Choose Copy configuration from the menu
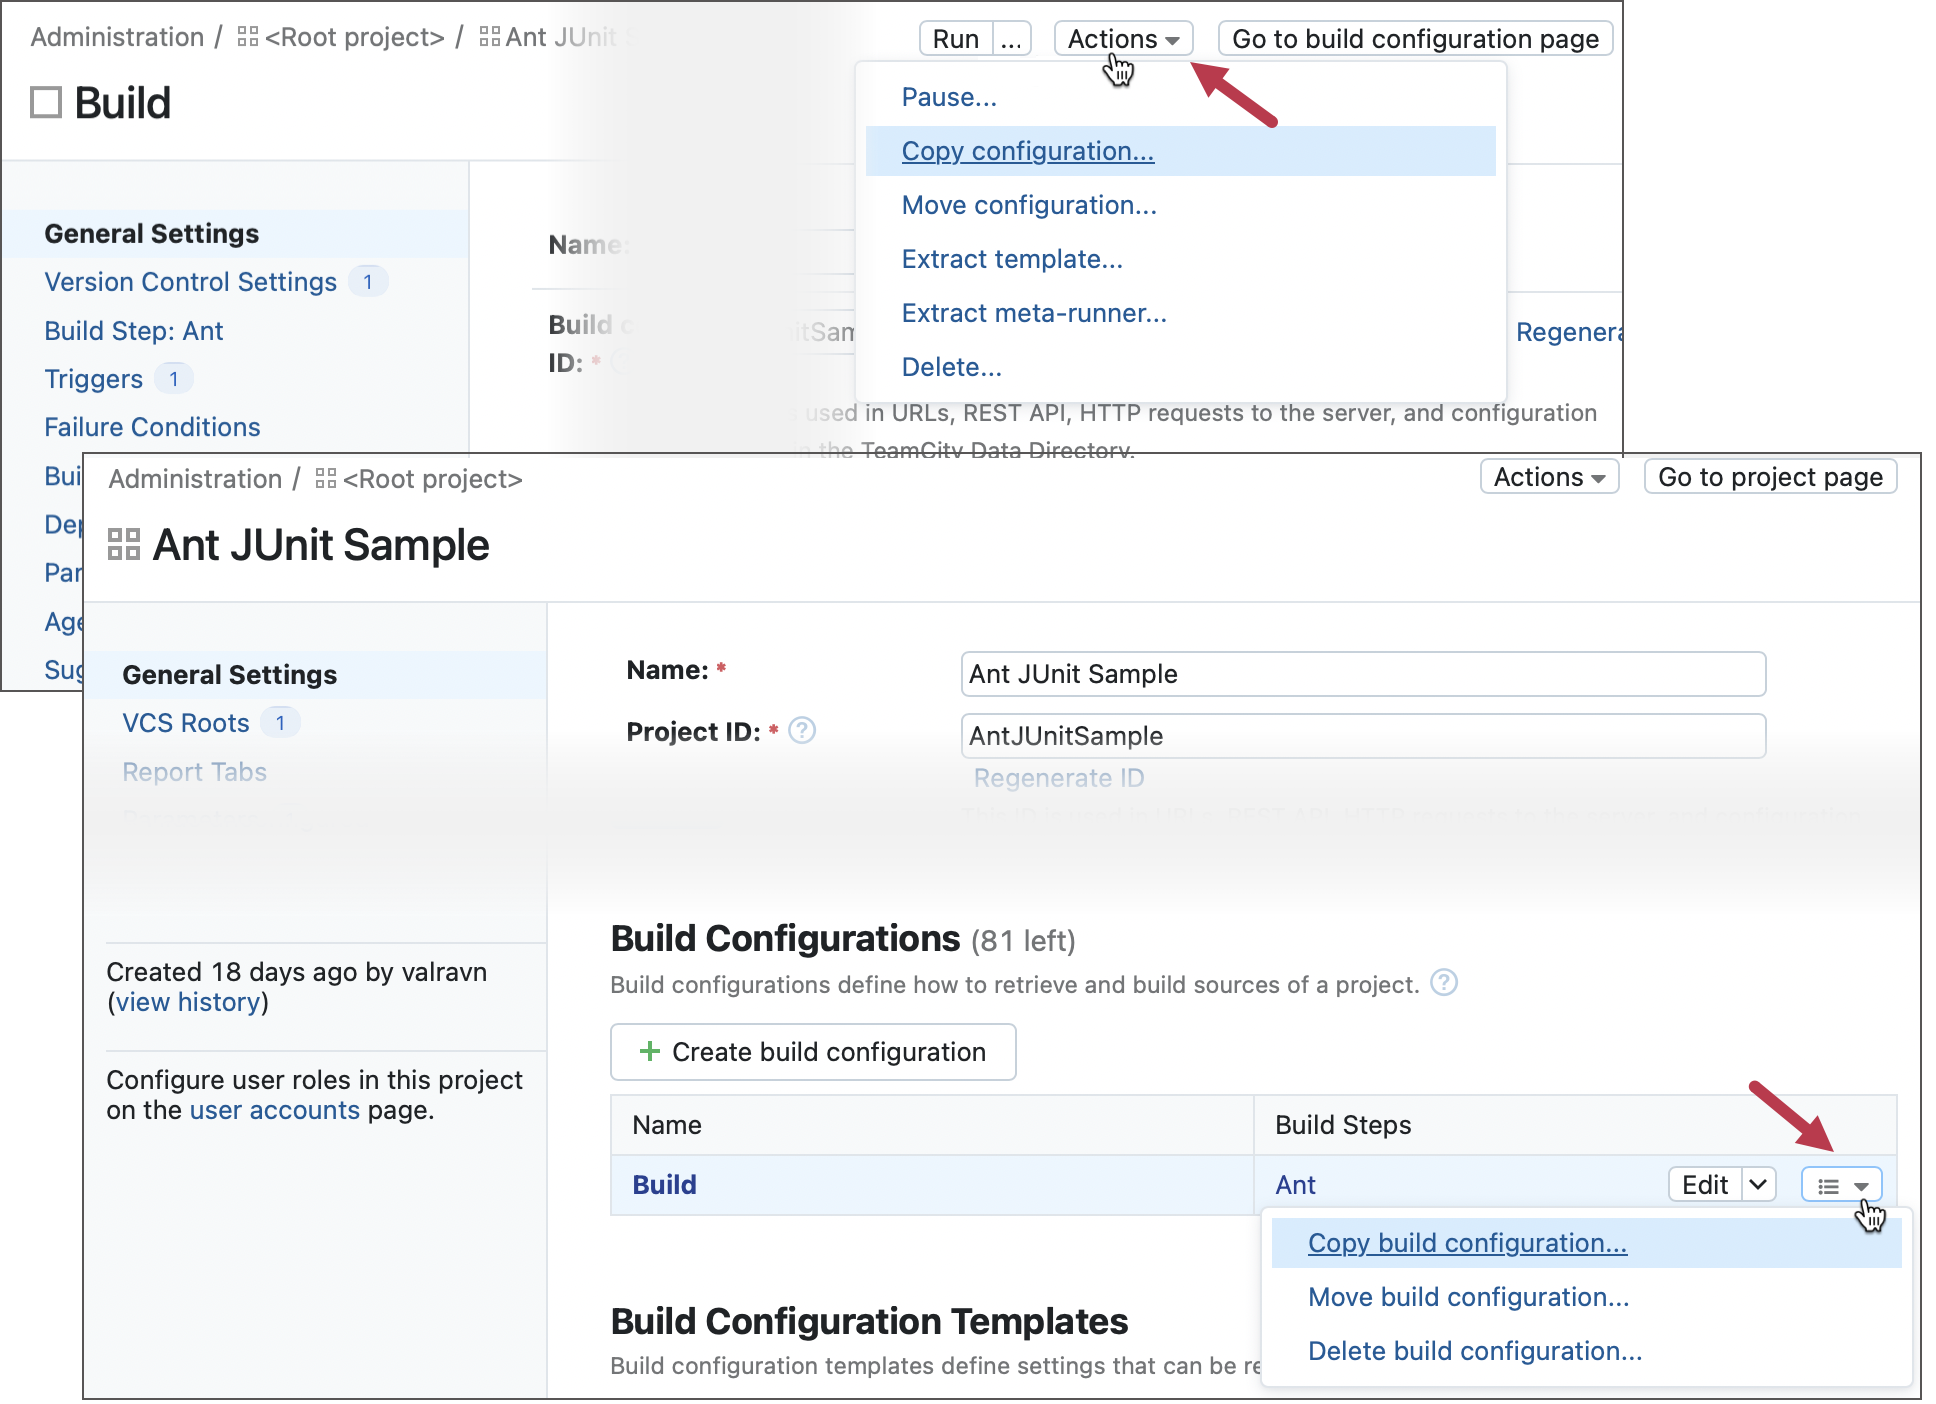Viewport: 1936px width, 1404px height. [1028, 151]
